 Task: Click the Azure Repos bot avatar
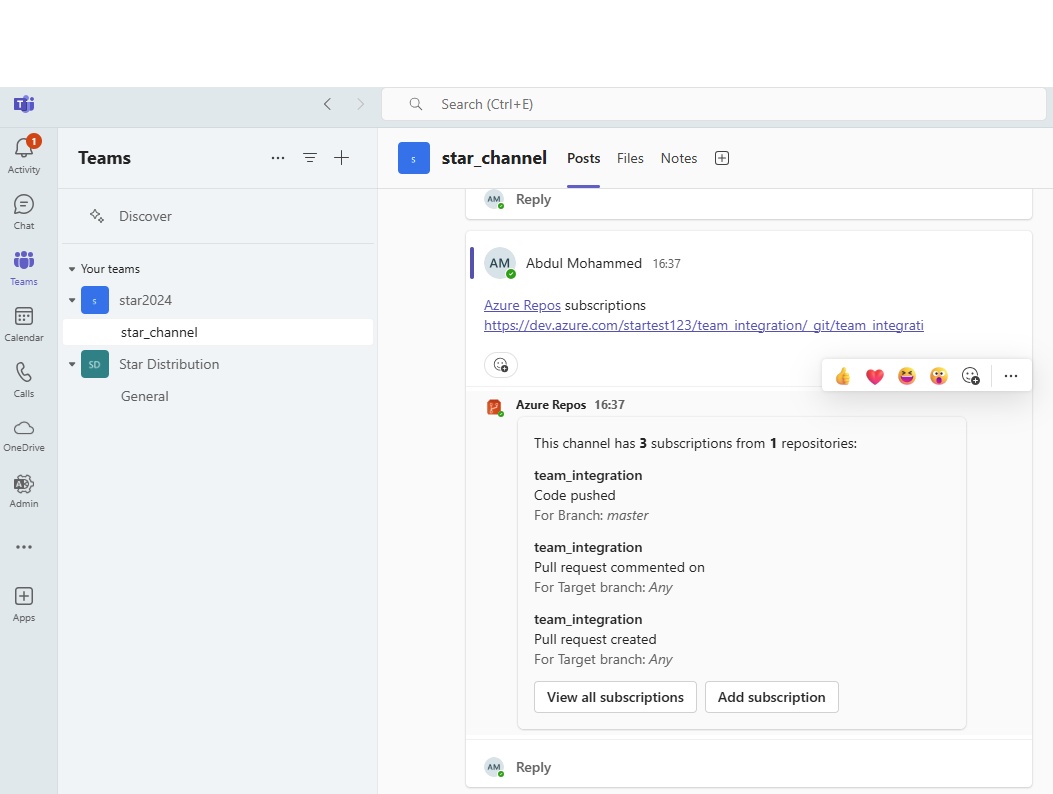click(494, 407)
